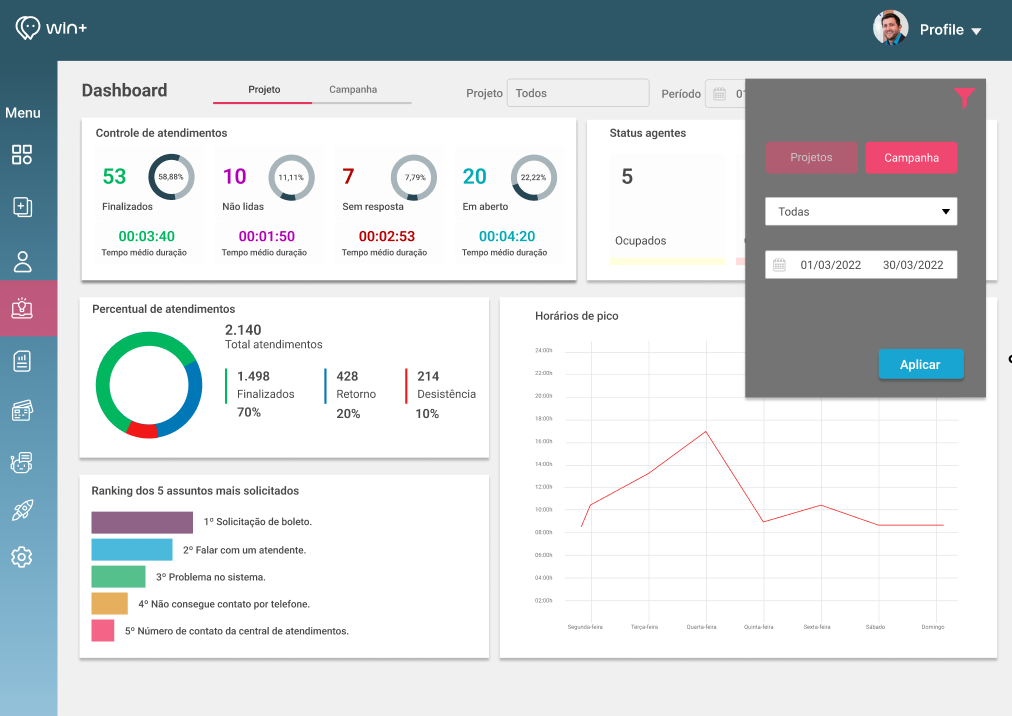Toggle the Campanha filter option

pyautogui.click(x=911, y=158)
